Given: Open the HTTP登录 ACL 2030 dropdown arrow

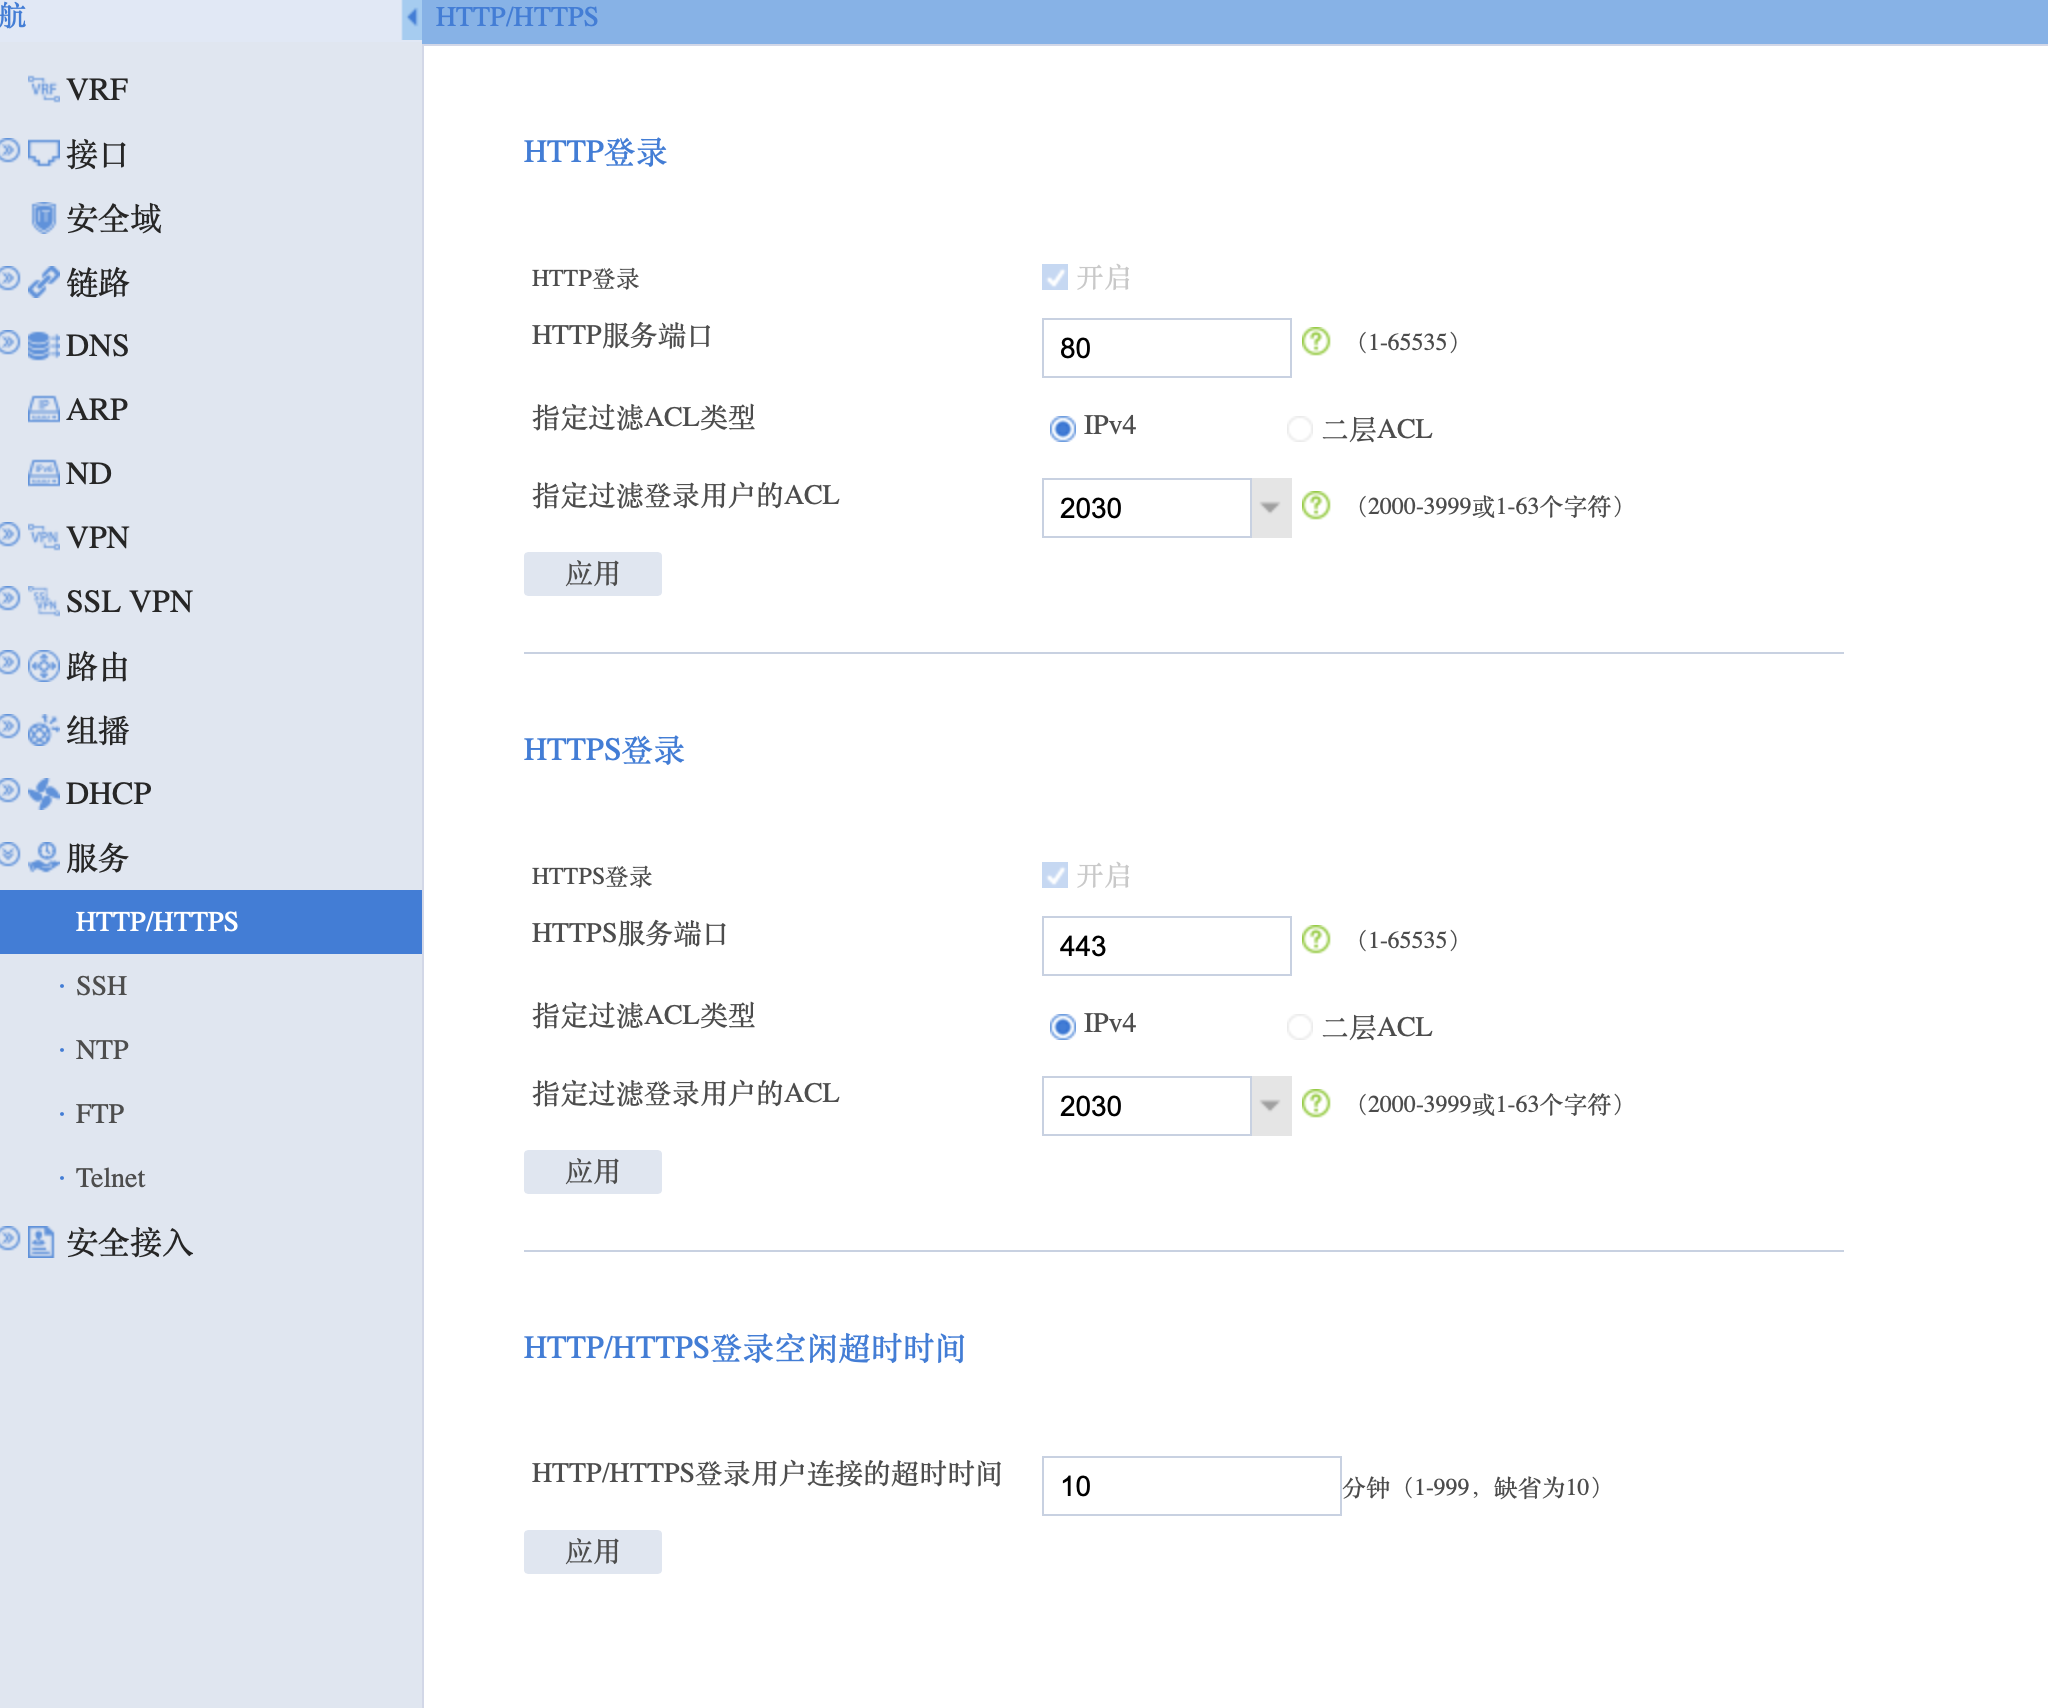Looking at the screenshot, I should tap(1270, 508).
